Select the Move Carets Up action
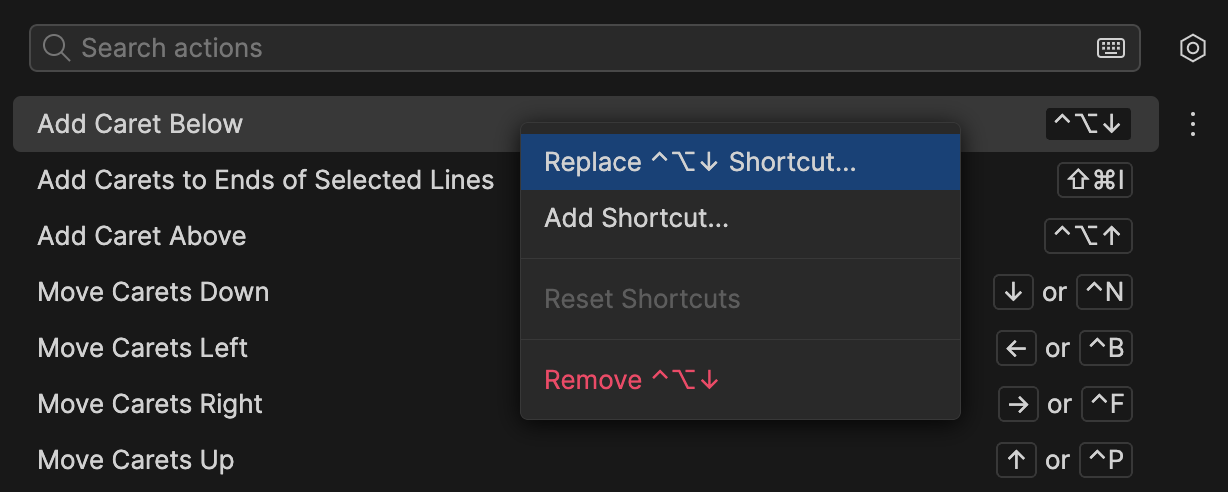The height and width of the screenshot is (492, 1228). click(135, 460)
